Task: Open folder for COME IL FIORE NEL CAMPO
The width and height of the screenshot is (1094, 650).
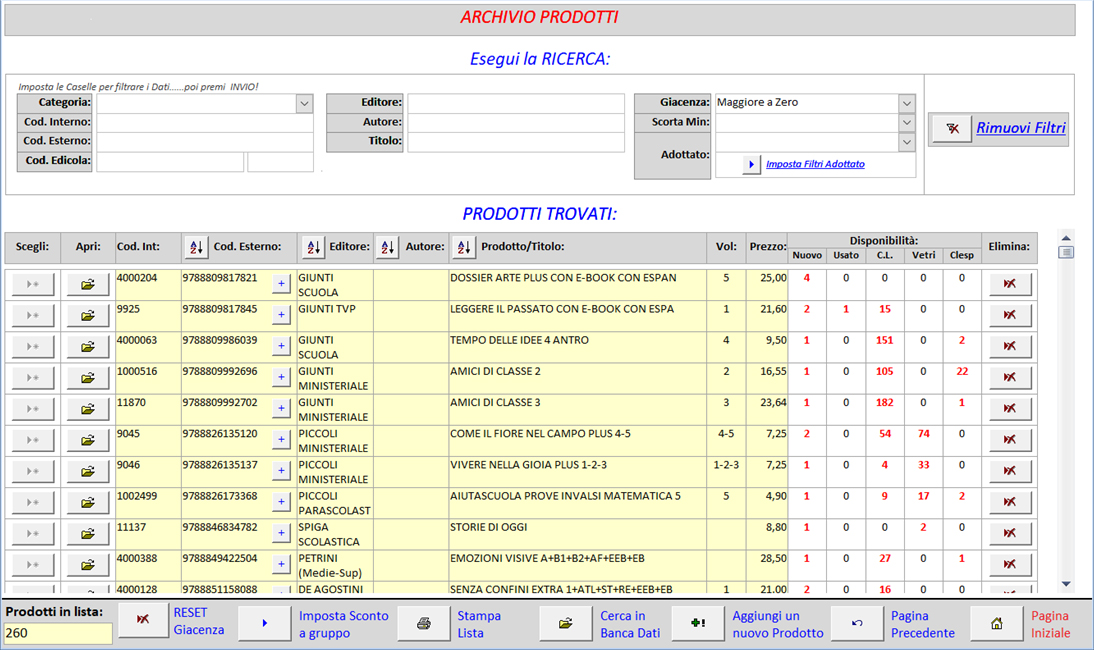Action: tap(88, 441)
